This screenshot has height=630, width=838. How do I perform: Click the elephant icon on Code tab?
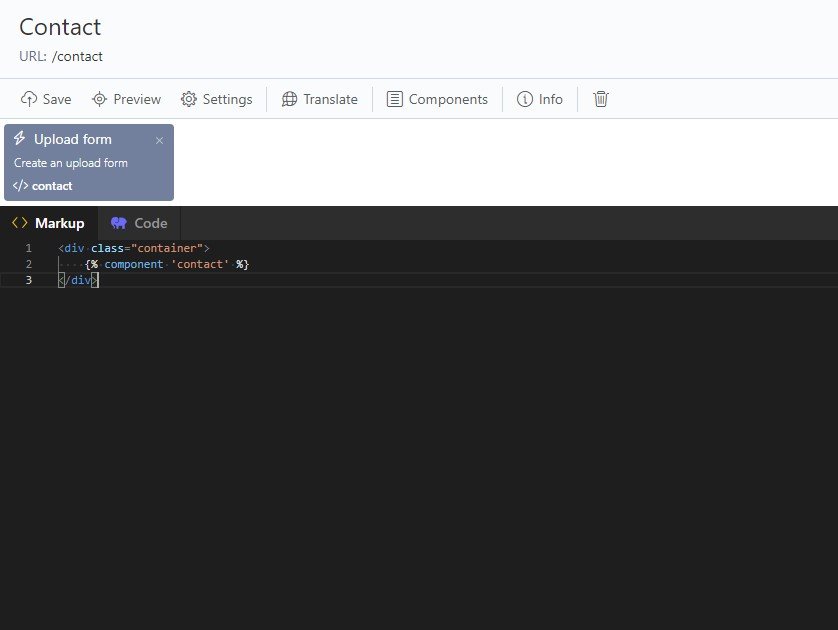tap(119, 223)
